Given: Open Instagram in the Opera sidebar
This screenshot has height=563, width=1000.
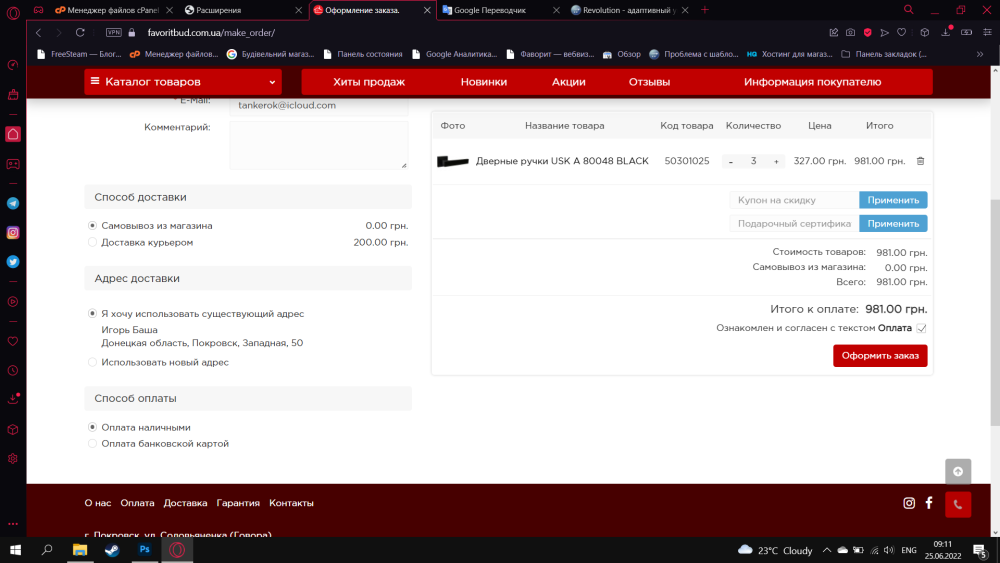Looking at the screenshot, I should pyautogui.click(x=13, y=232).
